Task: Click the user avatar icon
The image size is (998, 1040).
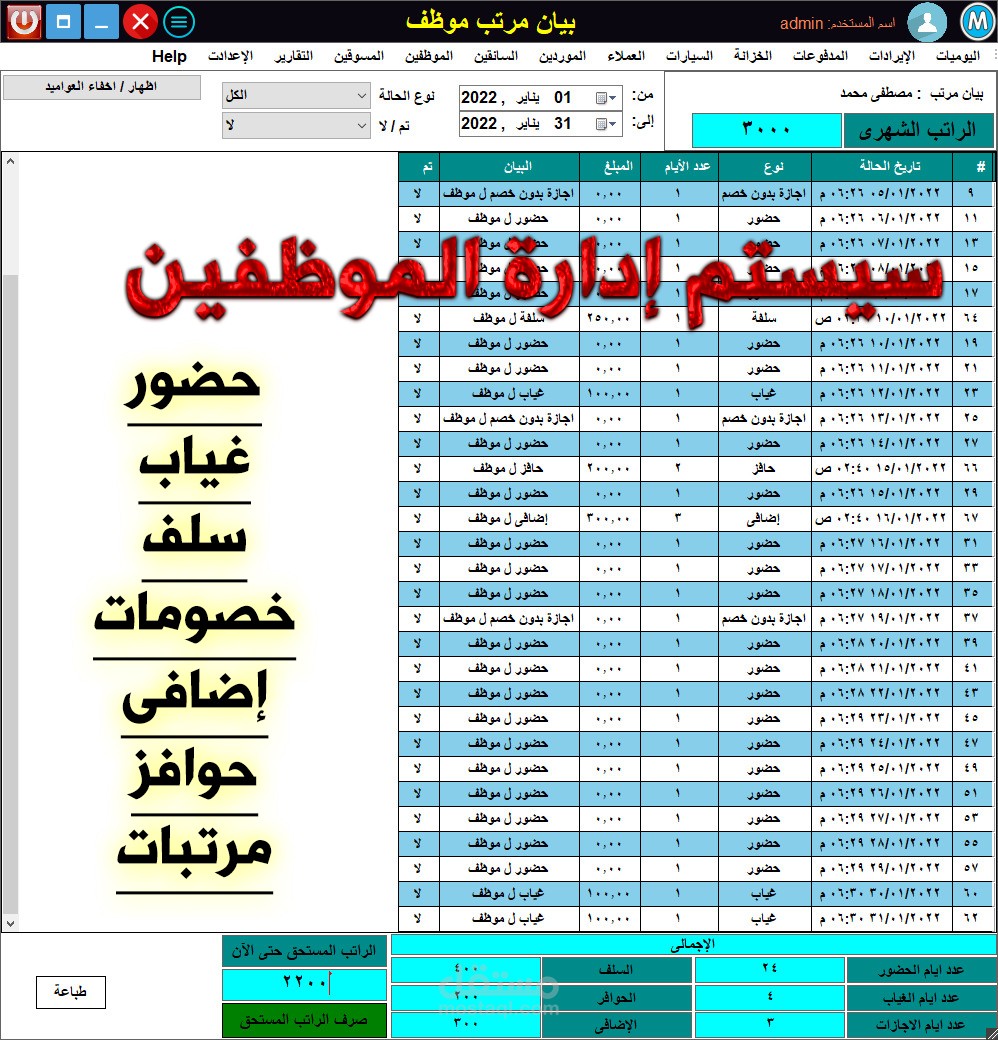Action: coord(927,22)
